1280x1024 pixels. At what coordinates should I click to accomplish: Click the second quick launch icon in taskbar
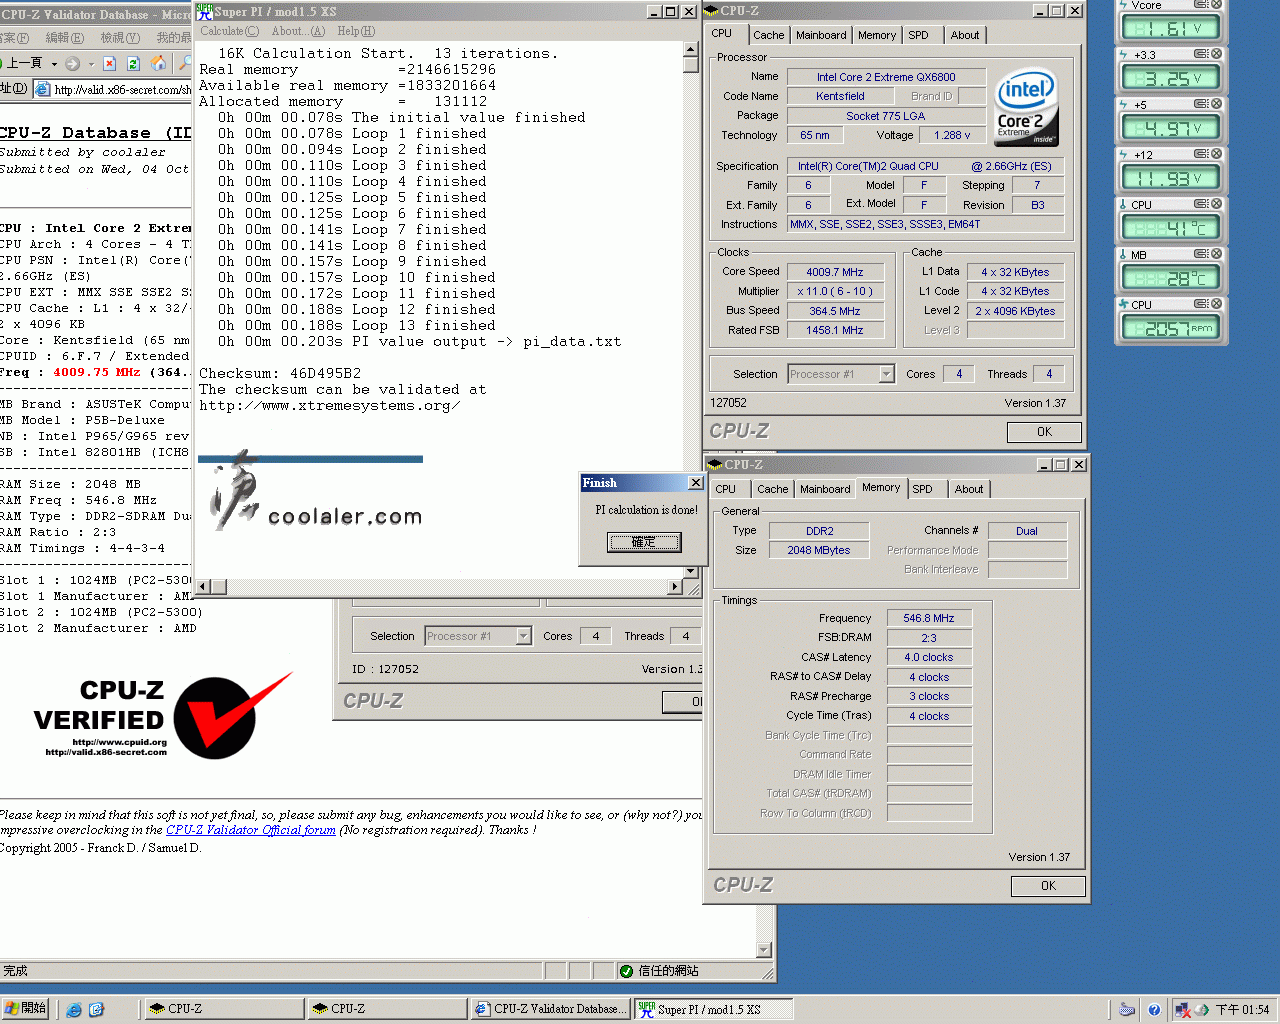pyautogui.click(x=96, y=1009)
